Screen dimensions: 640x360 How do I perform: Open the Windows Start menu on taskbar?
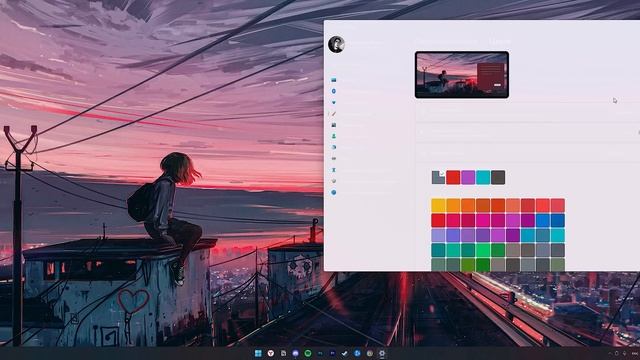coord(258,353)
